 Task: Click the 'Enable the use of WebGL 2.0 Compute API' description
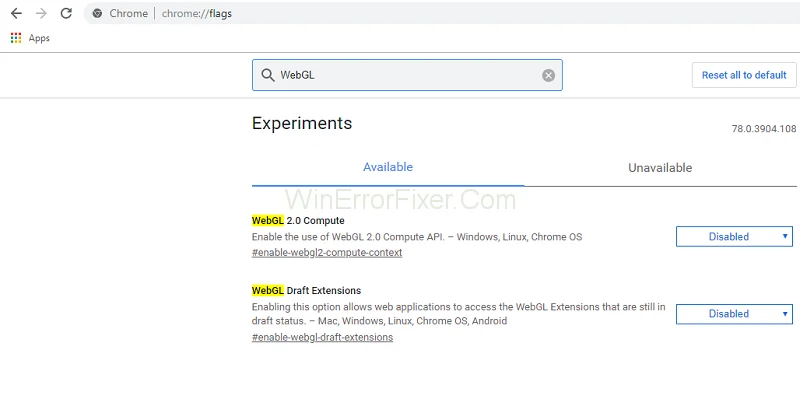click(x=417, y=237)
